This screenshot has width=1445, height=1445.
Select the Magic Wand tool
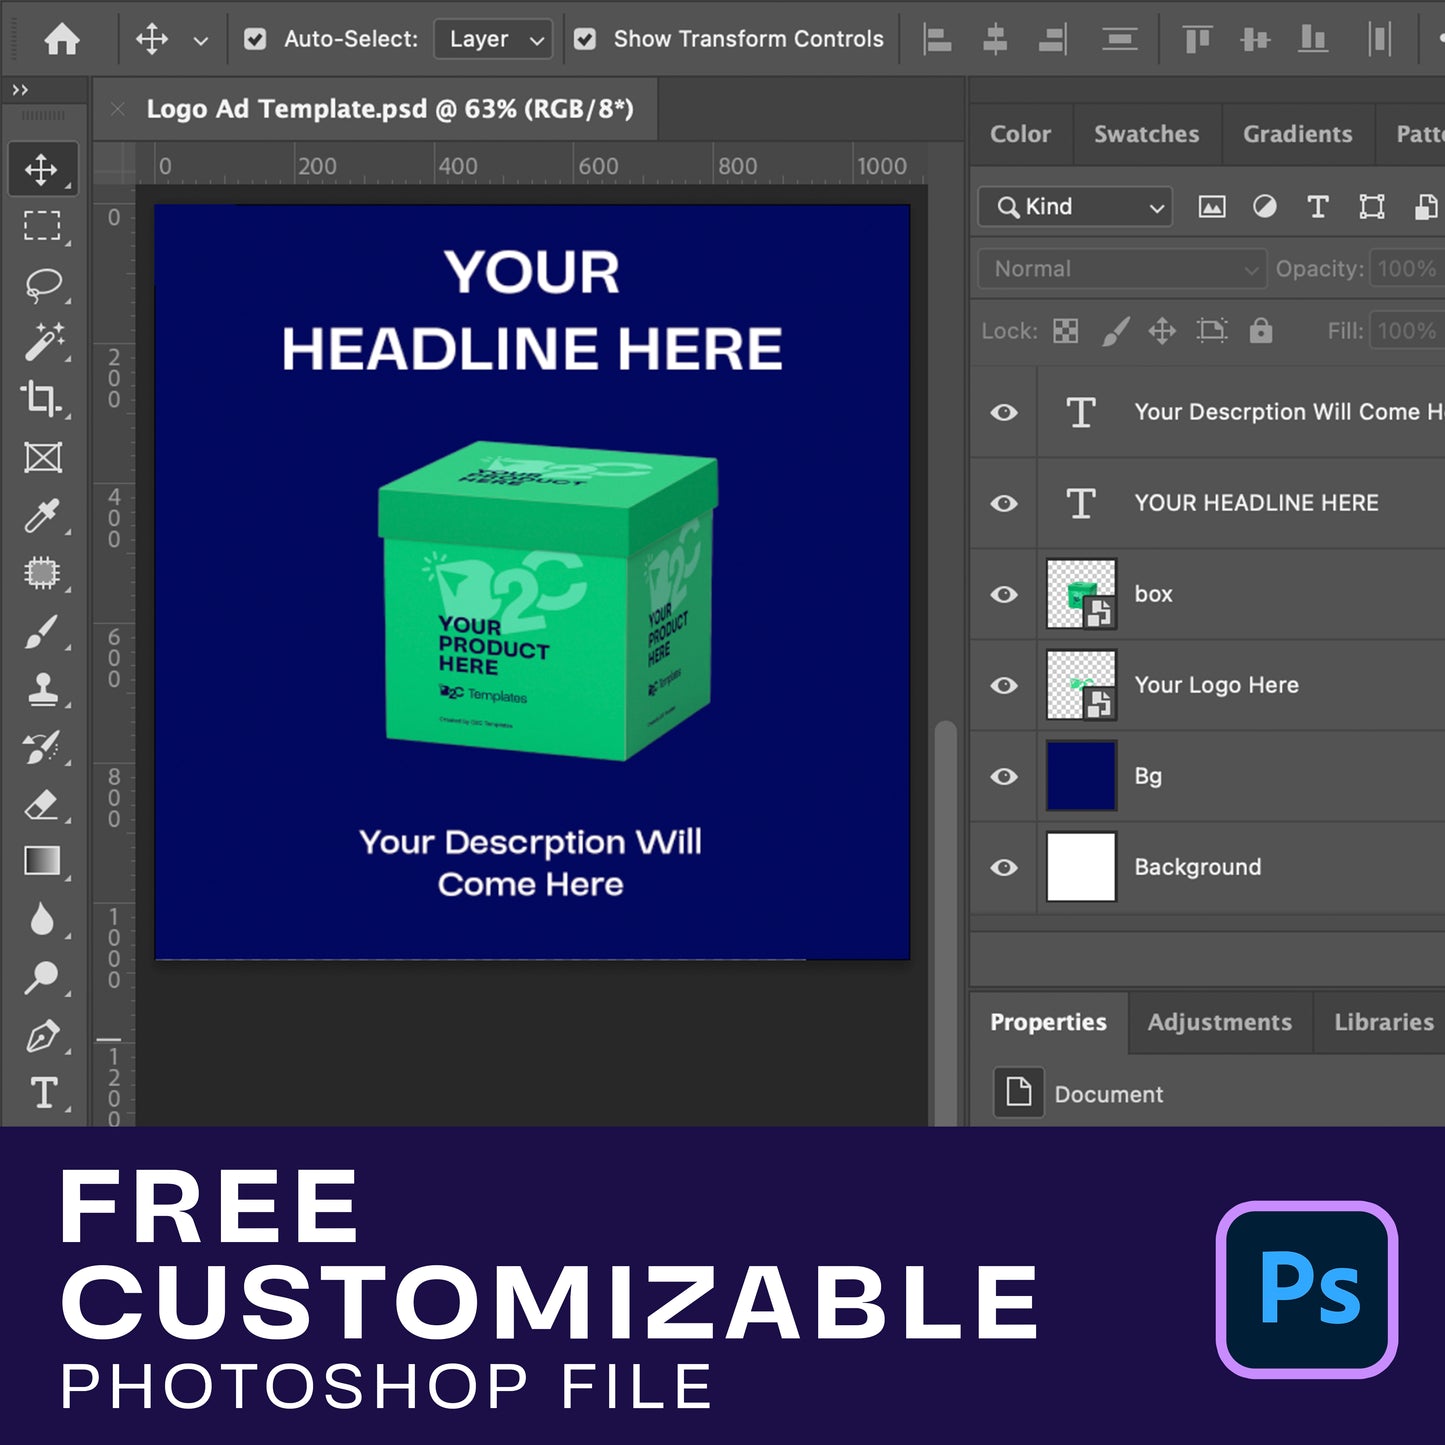pyautogui.click(x=42, y=342)
